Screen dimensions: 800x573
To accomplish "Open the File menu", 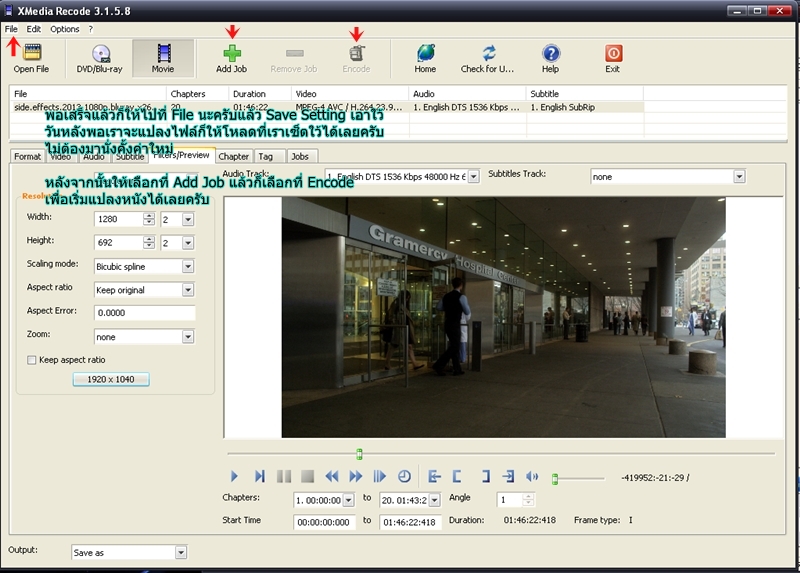I will click(x=11, y=29).
